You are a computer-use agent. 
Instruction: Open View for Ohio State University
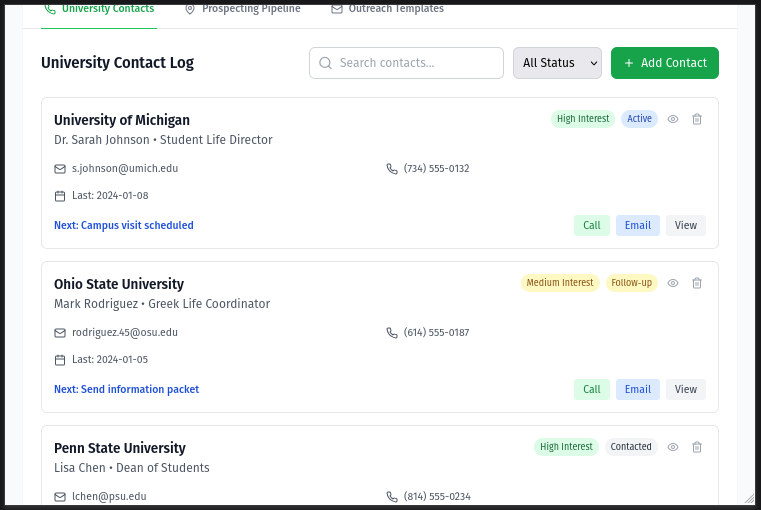(685, 389)
